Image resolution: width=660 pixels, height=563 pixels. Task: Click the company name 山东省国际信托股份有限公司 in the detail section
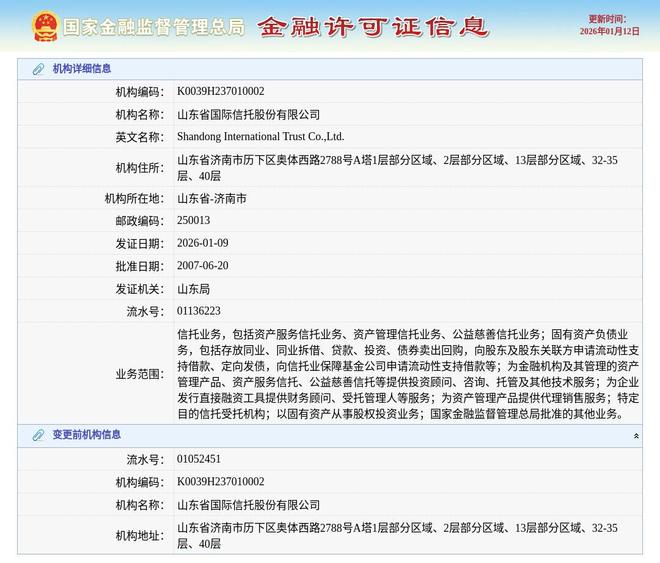tap(249, 115)
